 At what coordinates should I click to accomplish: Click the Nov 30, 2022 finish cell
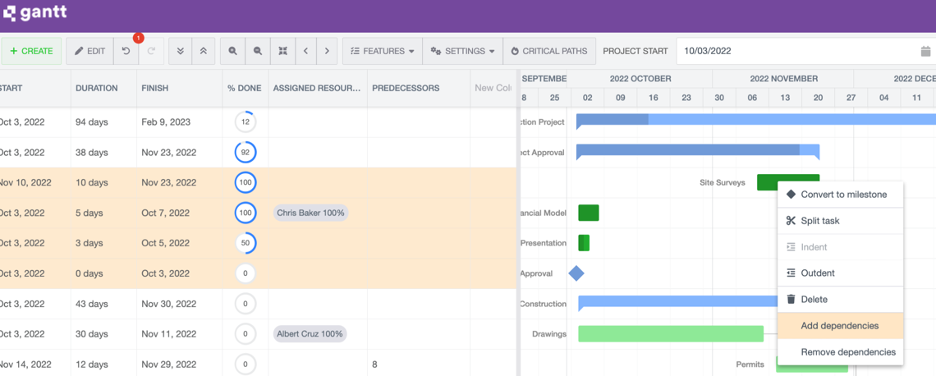coord(180,304)
